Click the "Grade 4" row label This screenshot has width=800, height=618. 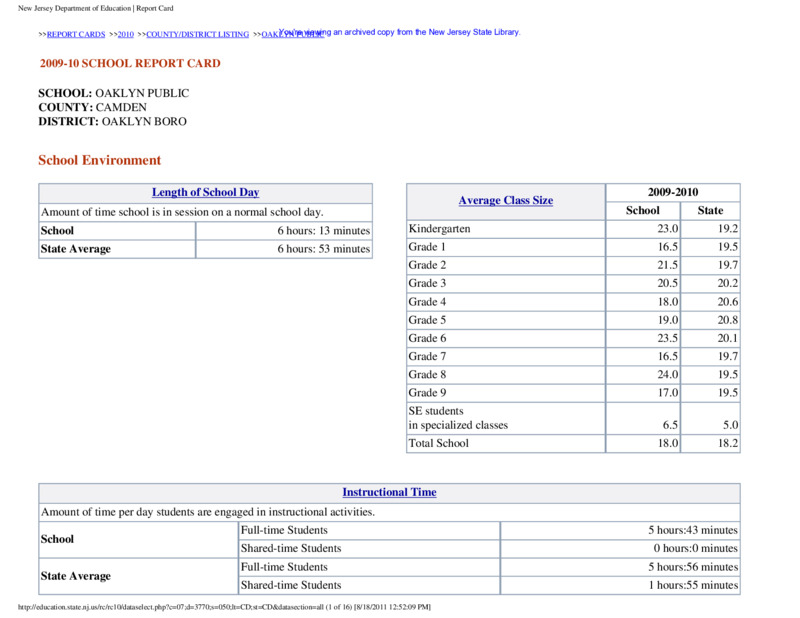[x=427, y=302]
